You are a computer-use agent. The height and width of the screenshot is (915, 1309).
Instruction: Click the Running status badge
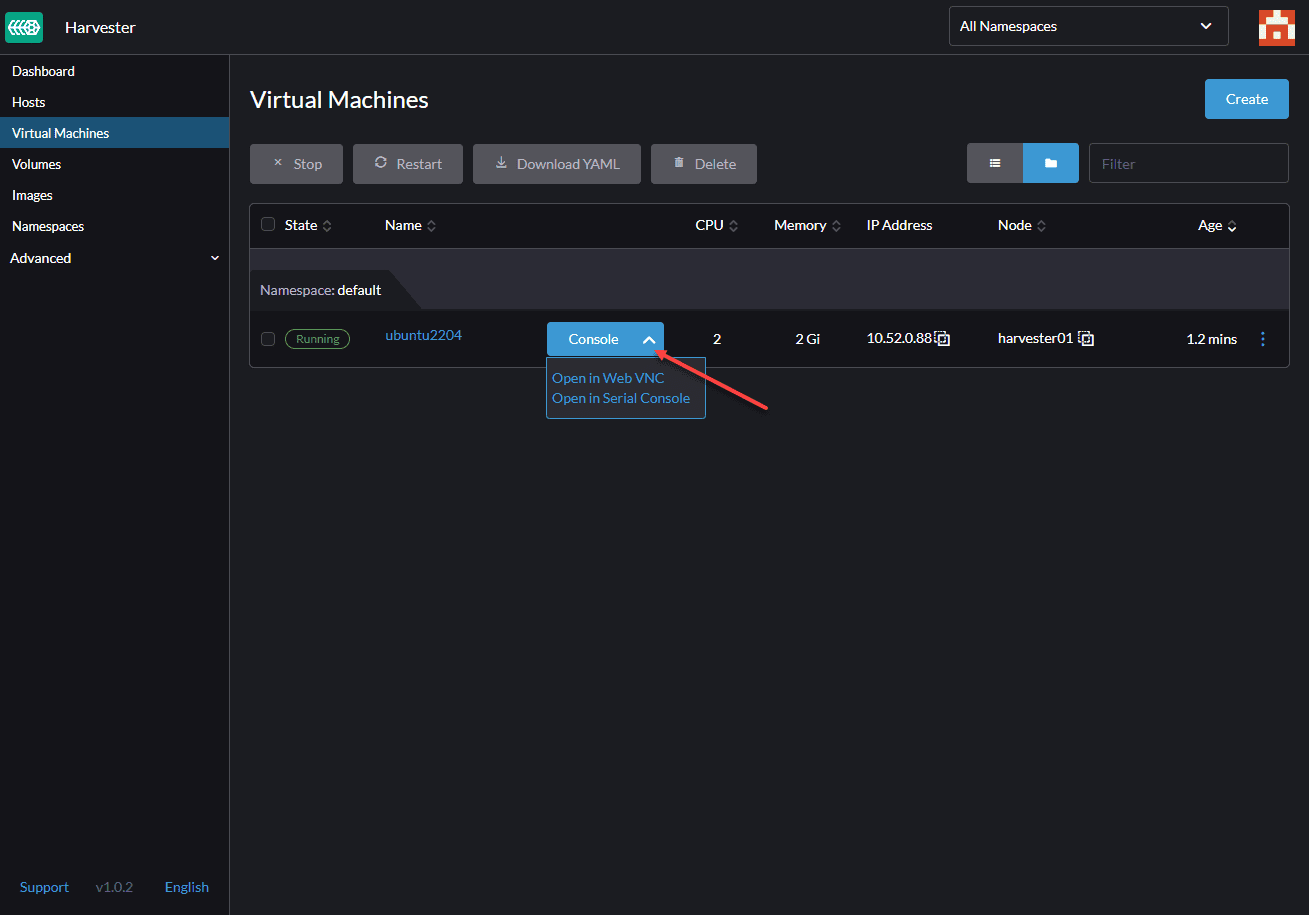[x=317, y=339]
